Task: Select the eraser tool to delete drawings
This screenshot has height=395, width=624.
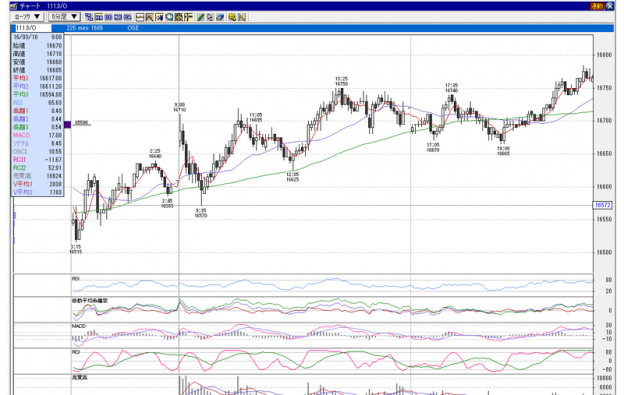Action: coord(220,17)
